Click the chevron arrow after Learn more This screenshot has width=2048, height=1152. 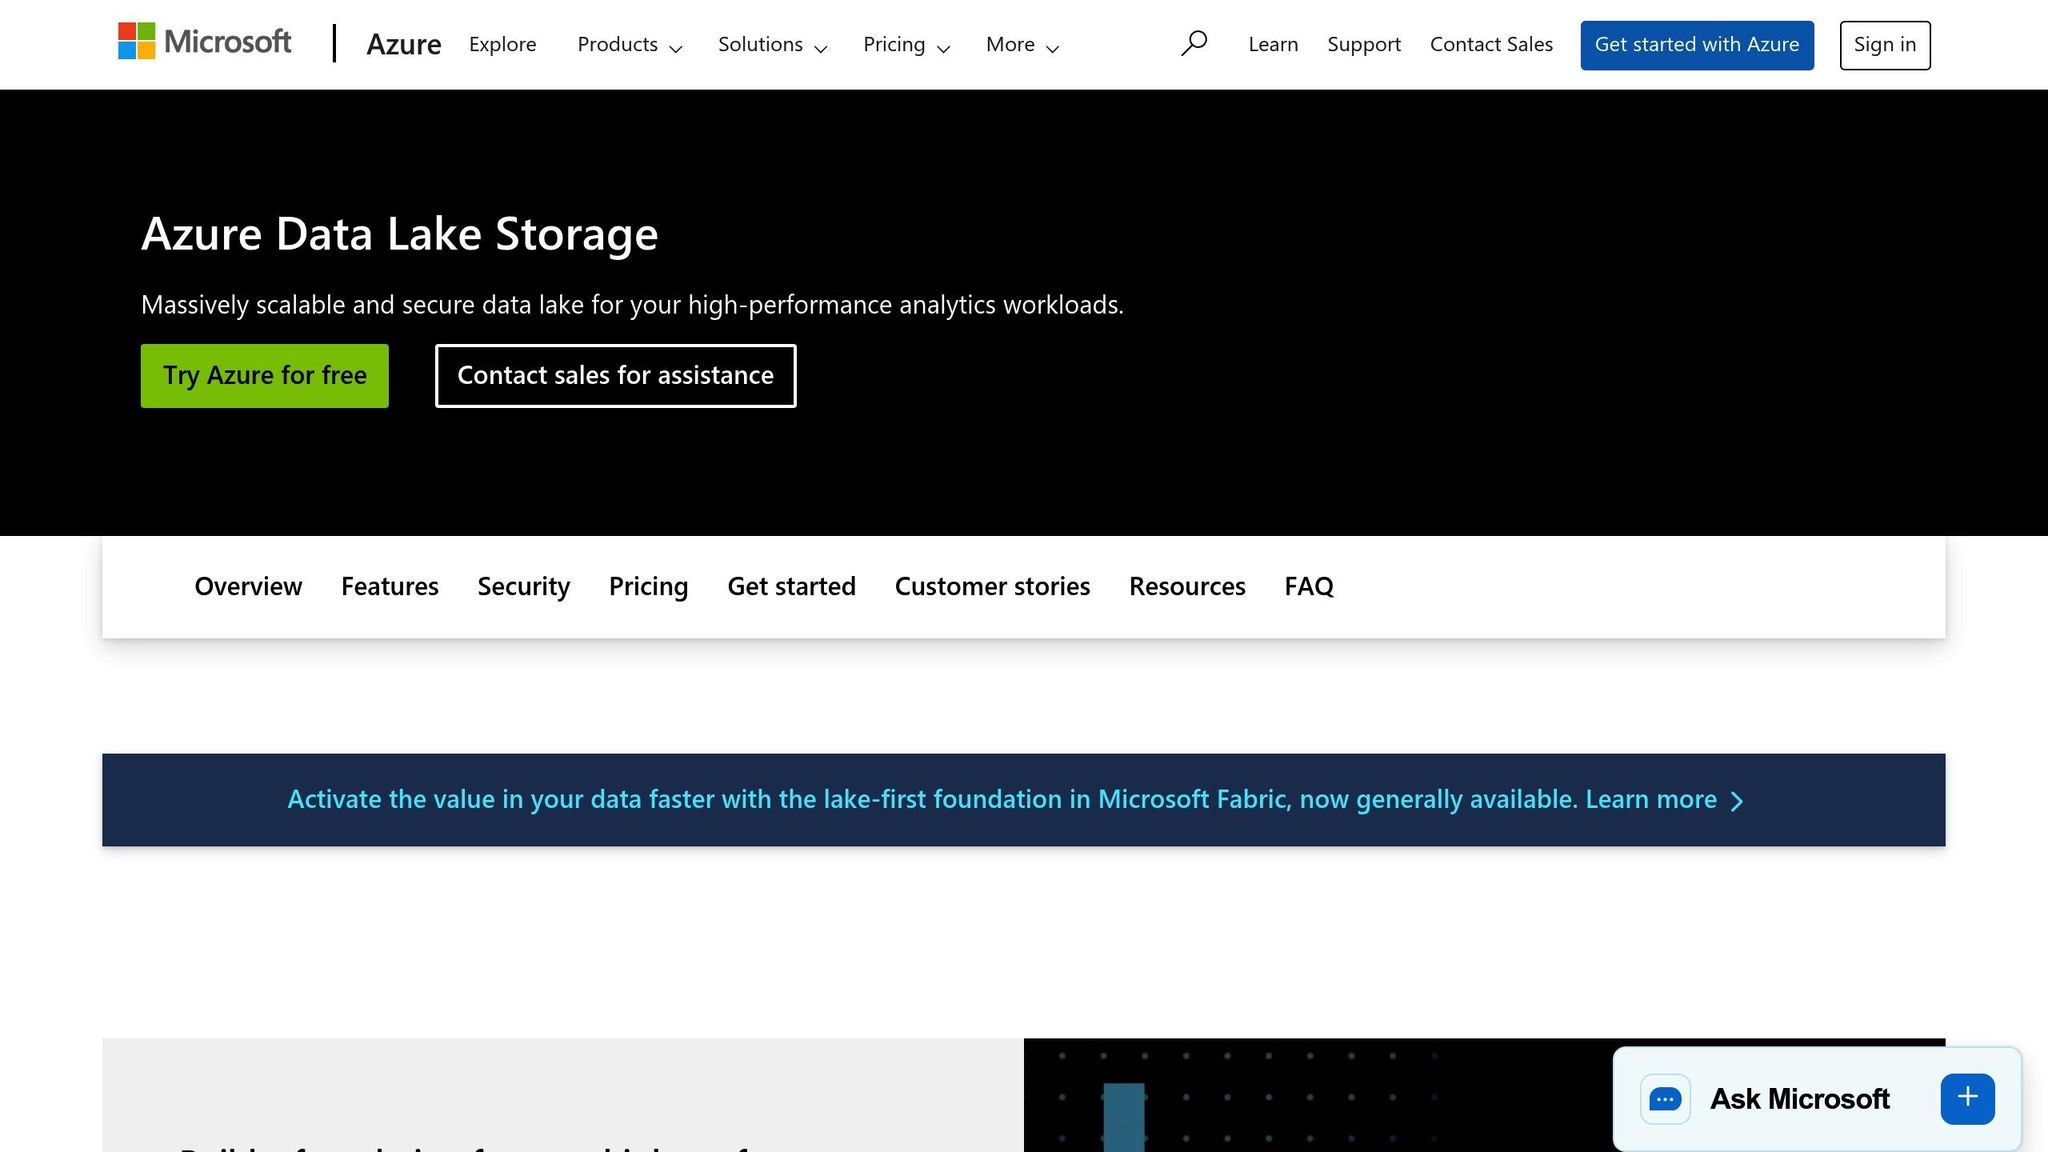(1737, 800)
